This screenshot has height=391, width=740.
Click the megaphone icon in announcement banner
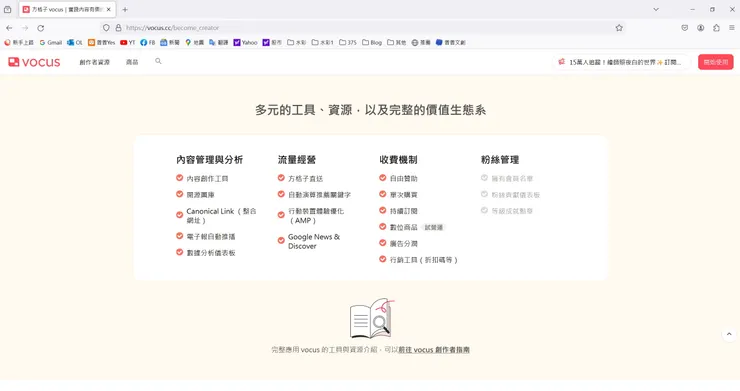(x=562, y=62)
